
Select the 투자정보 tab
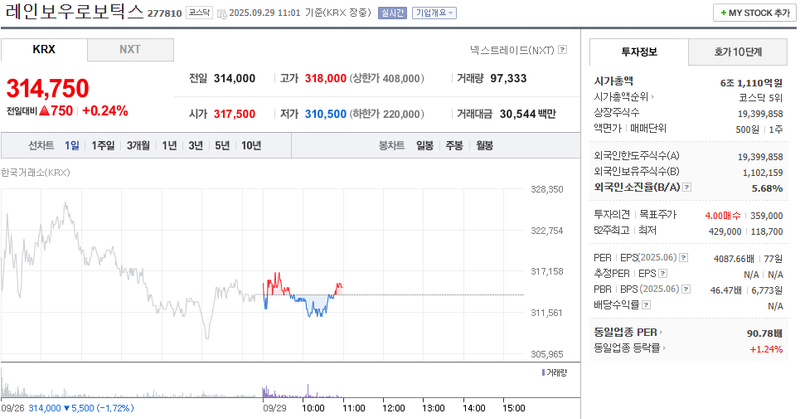point(639,52)
